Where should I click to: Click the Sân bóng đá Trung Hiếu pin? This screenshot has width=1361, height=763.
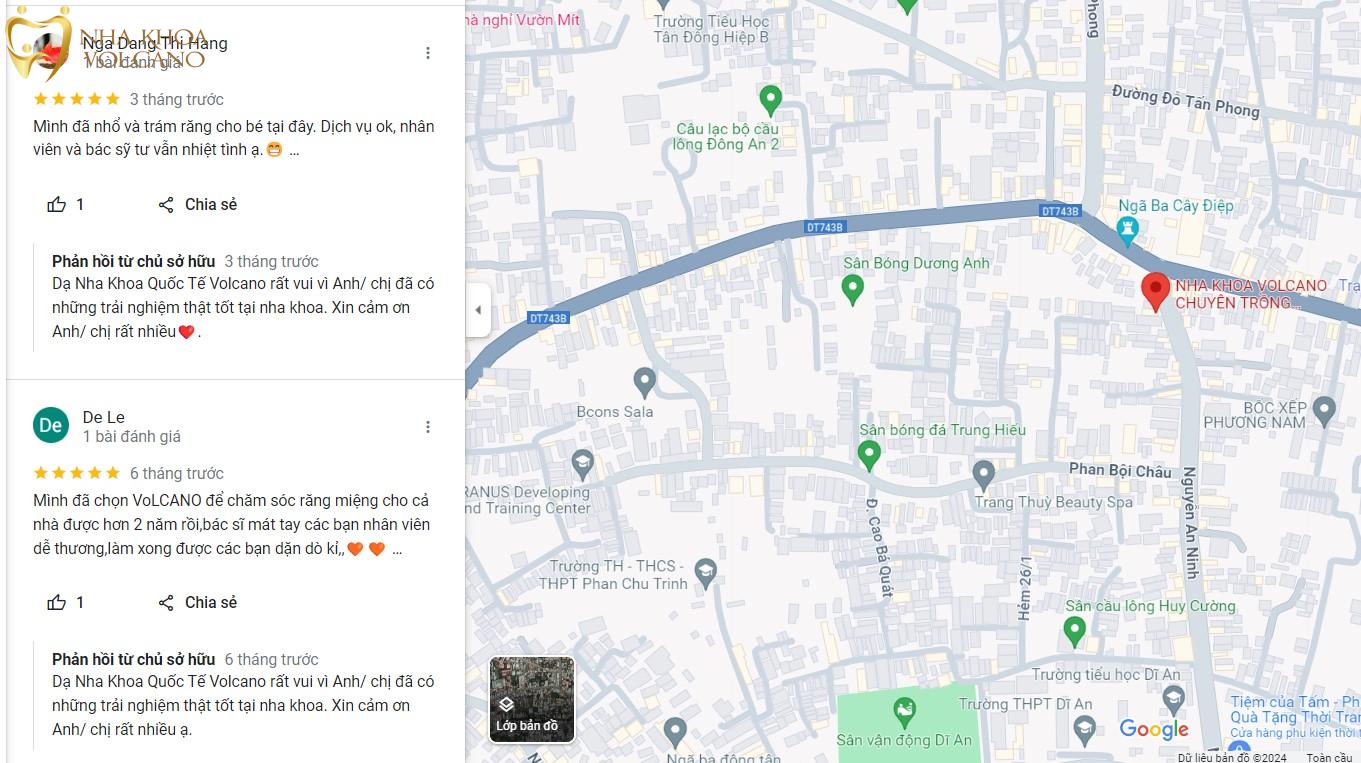[869, 456]
